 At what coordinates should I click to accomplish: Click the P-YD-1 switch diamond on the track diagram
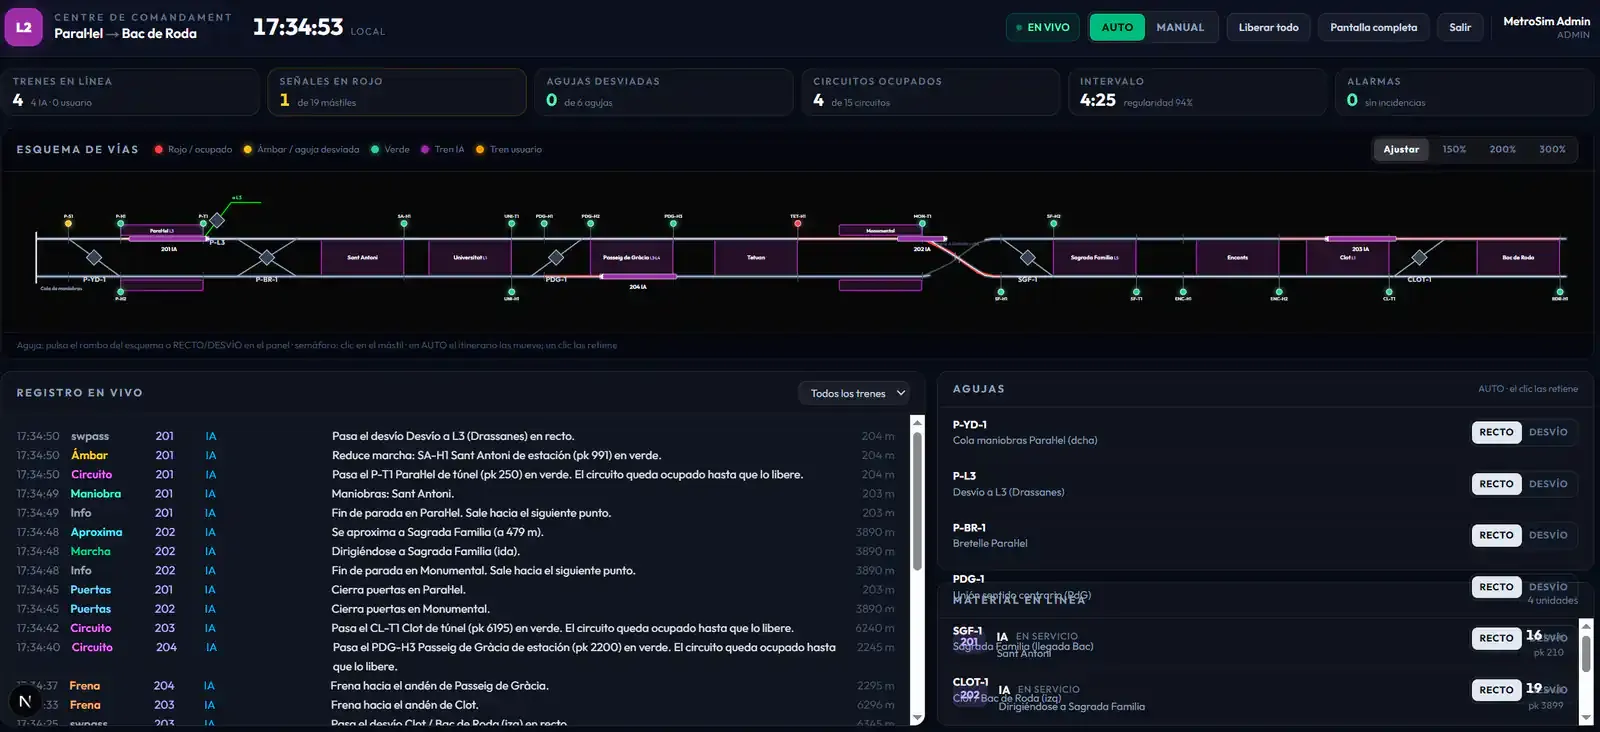click(94, 258)
